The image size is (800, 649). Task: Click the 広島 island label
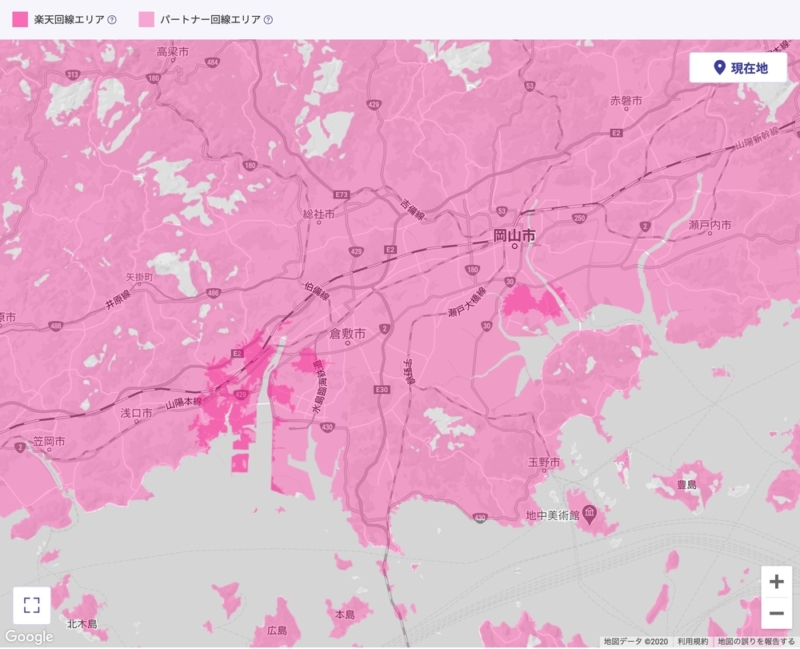(x=277, y=630)
